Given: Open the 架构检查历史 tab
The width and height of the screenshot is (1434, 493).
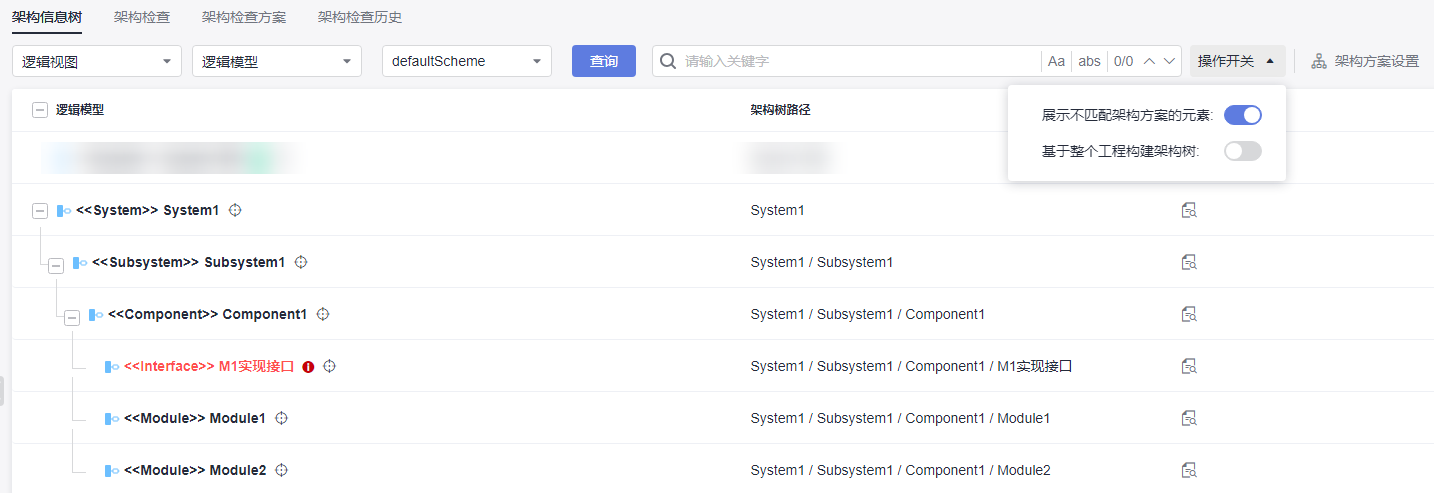Looking at the screenshot, I should [360, 17].
